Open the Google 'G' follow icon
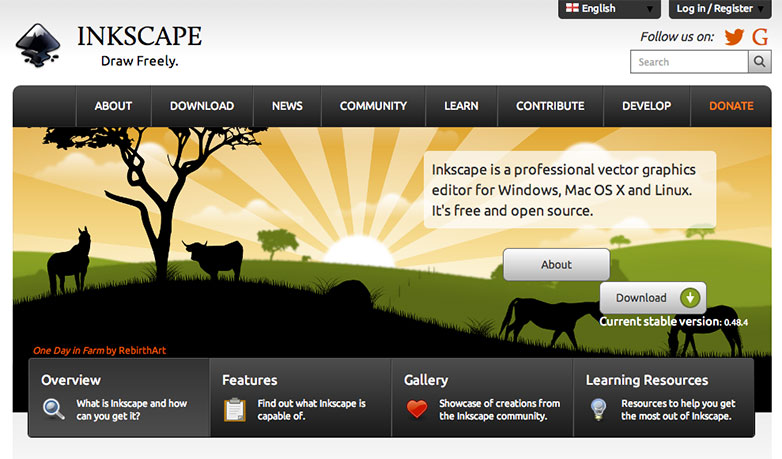Viewport: 782px width, 459px height. tap(760, 36)
